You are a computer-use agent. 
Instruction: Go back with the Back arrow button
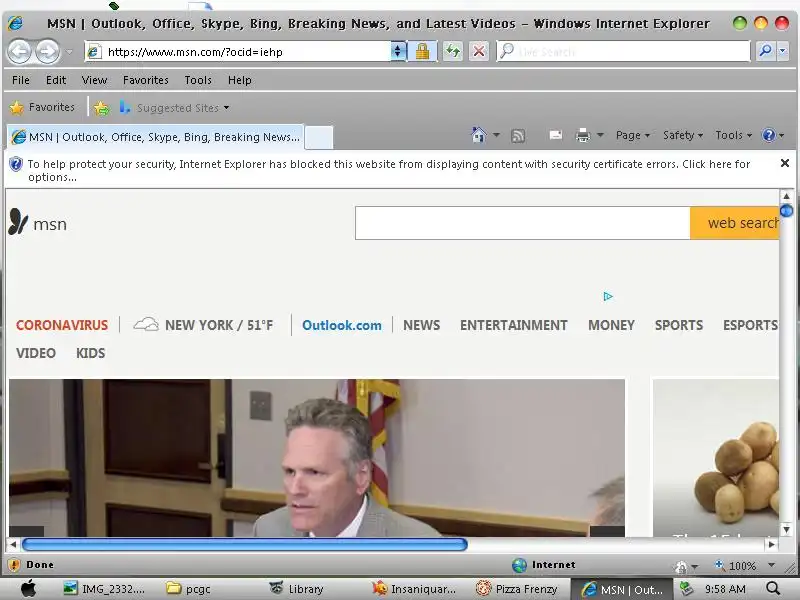click(x=20, y=52)
